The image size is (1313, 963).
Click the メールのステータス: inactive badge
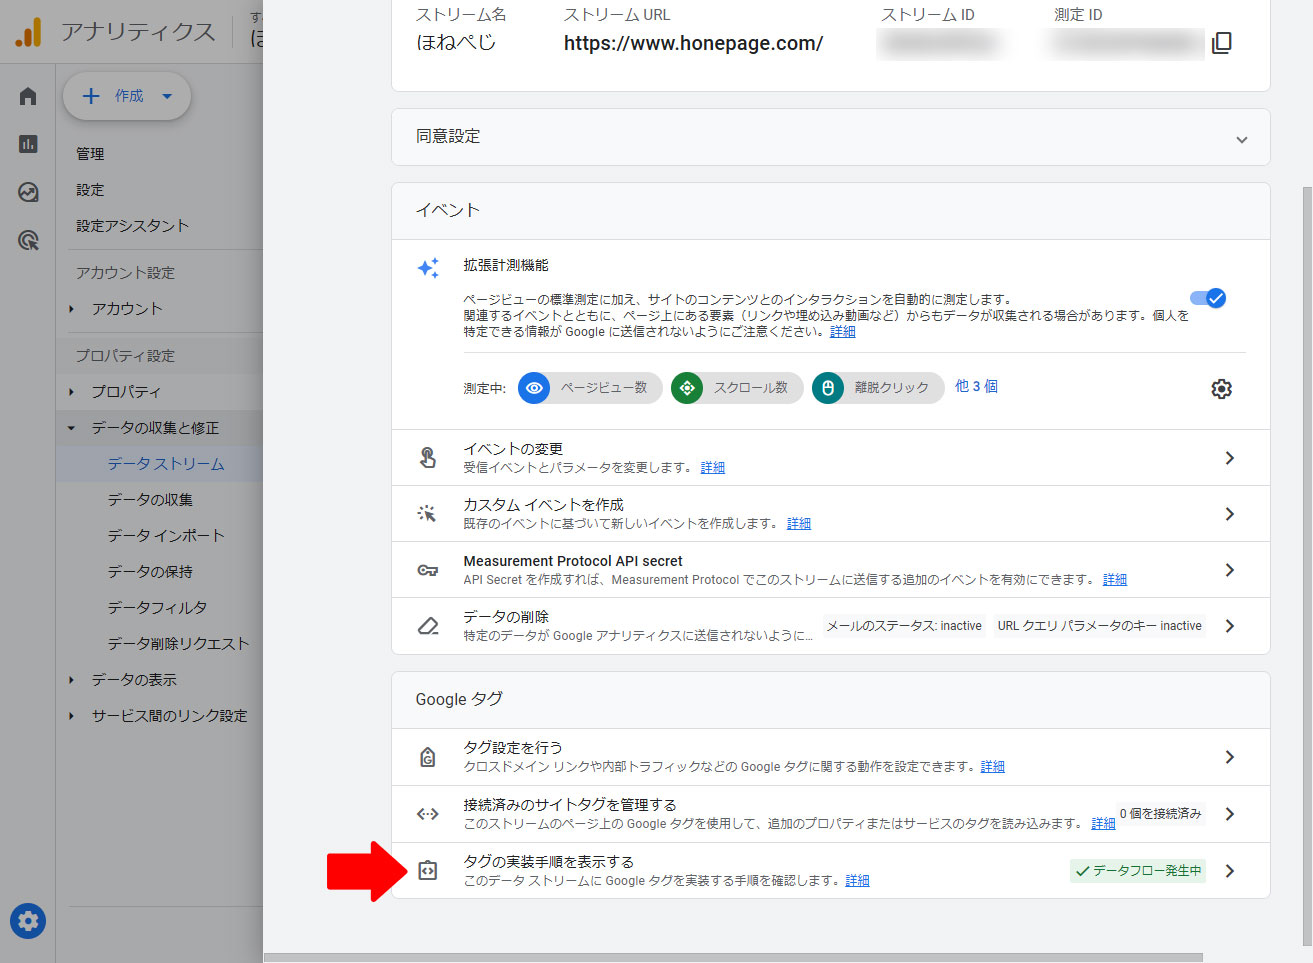coord(904,626)
